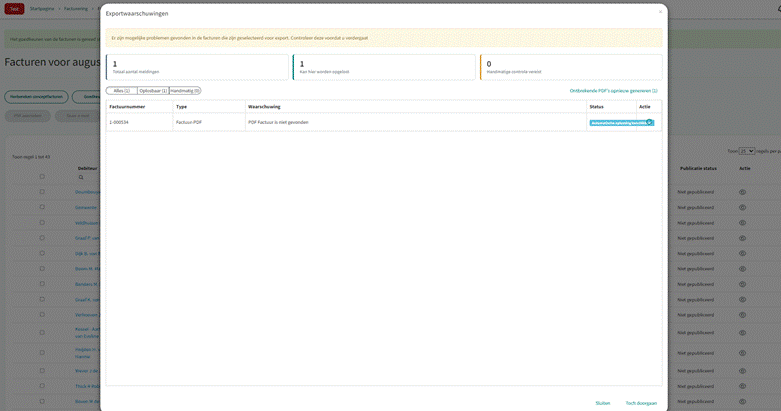This screenshot has width=781, height=411.
Task: Click the eye icon in the Boom M. row
Action: [x=742, y=269]
